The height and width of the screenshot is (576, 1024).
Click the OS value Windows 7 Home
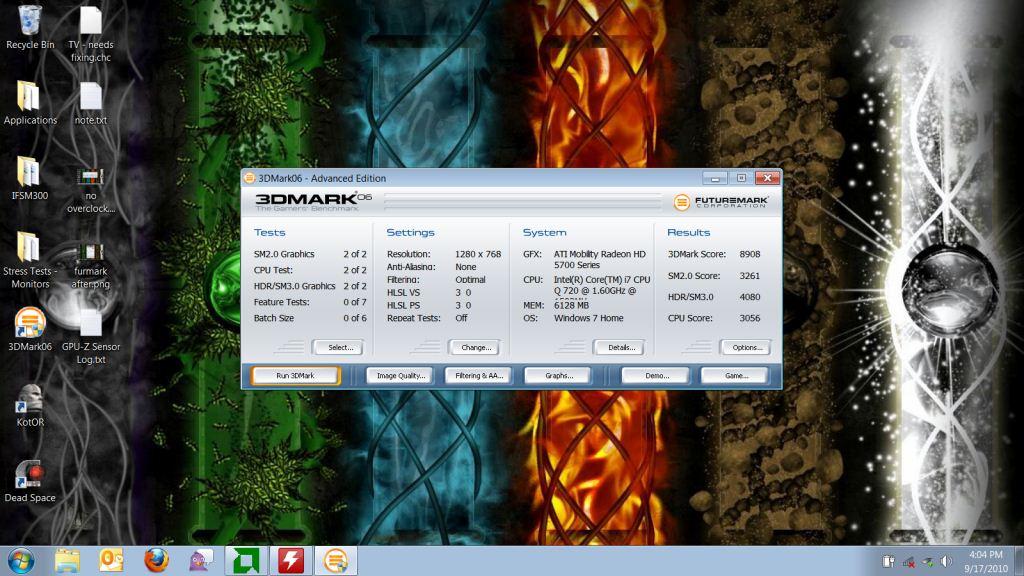click(588, 318)
